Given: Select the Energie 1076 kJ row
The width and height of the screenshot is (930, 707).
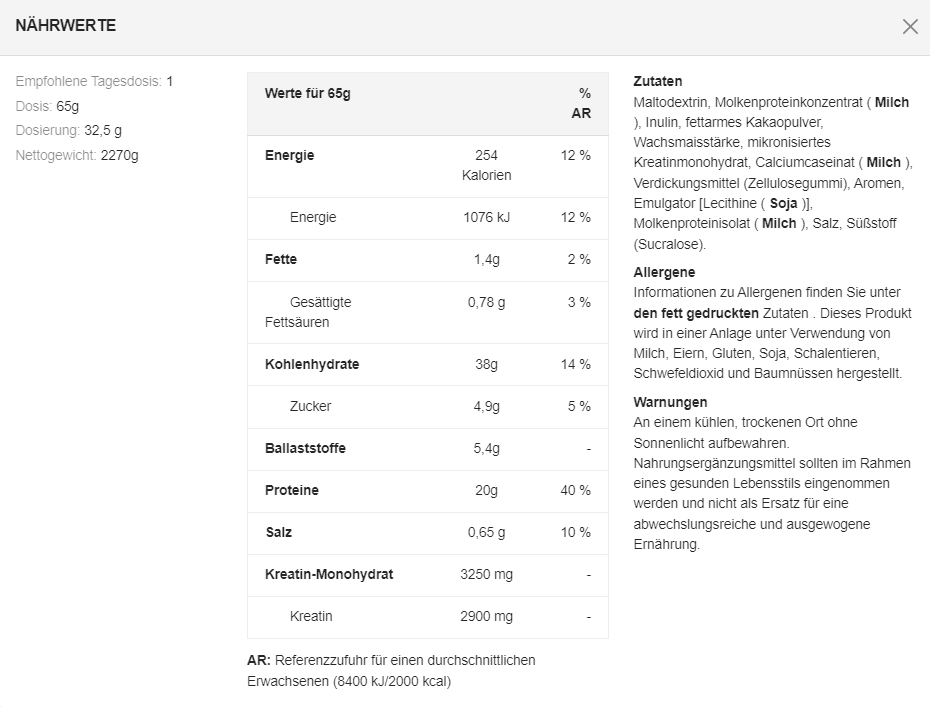Looking at the screenshot, I should pyautogui.click(x=427, y=217).
